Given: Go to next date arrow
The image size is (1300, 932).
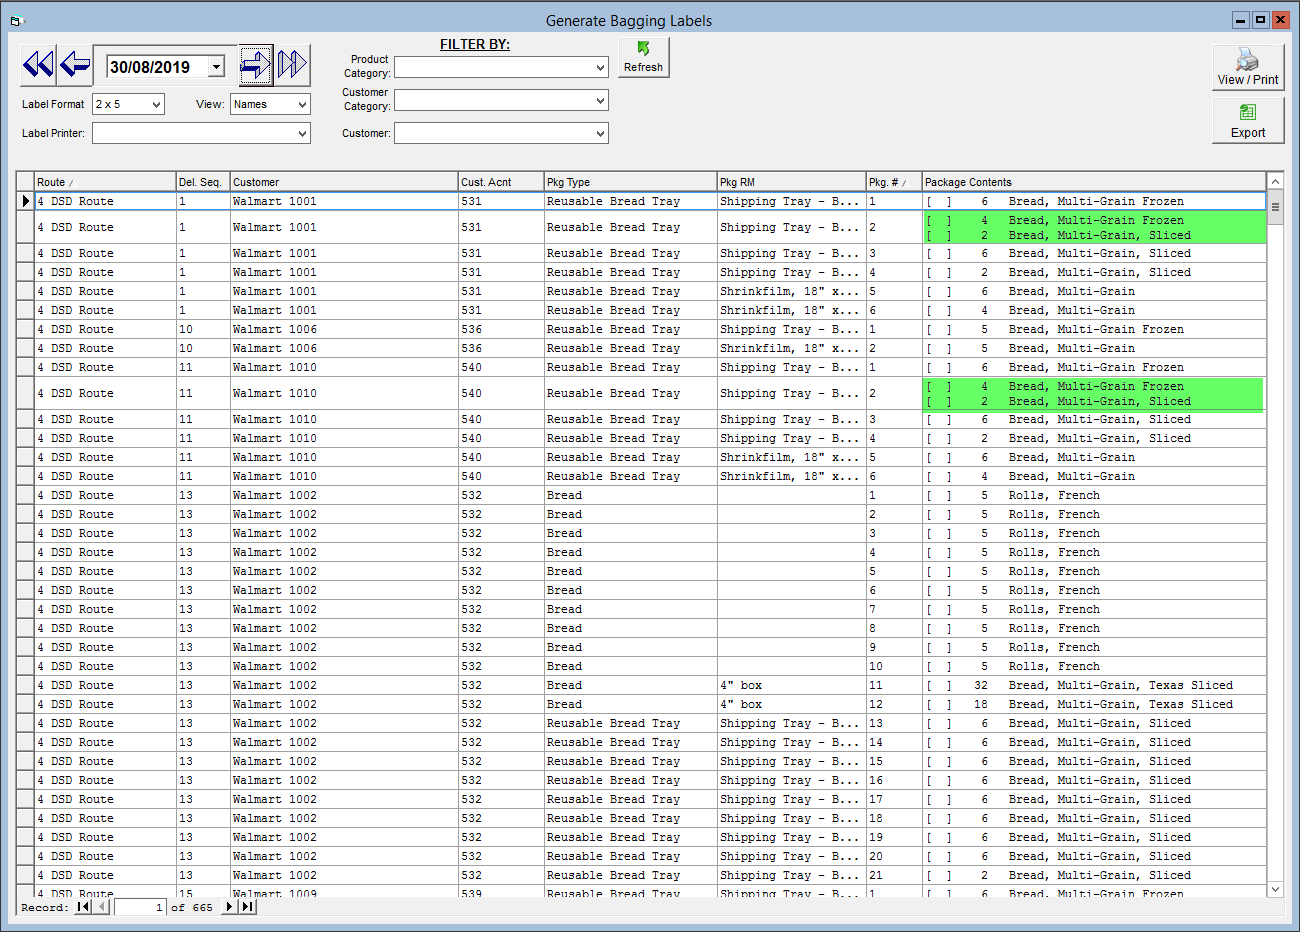Looking at the screenshot, I should click(x=256, y=66).
